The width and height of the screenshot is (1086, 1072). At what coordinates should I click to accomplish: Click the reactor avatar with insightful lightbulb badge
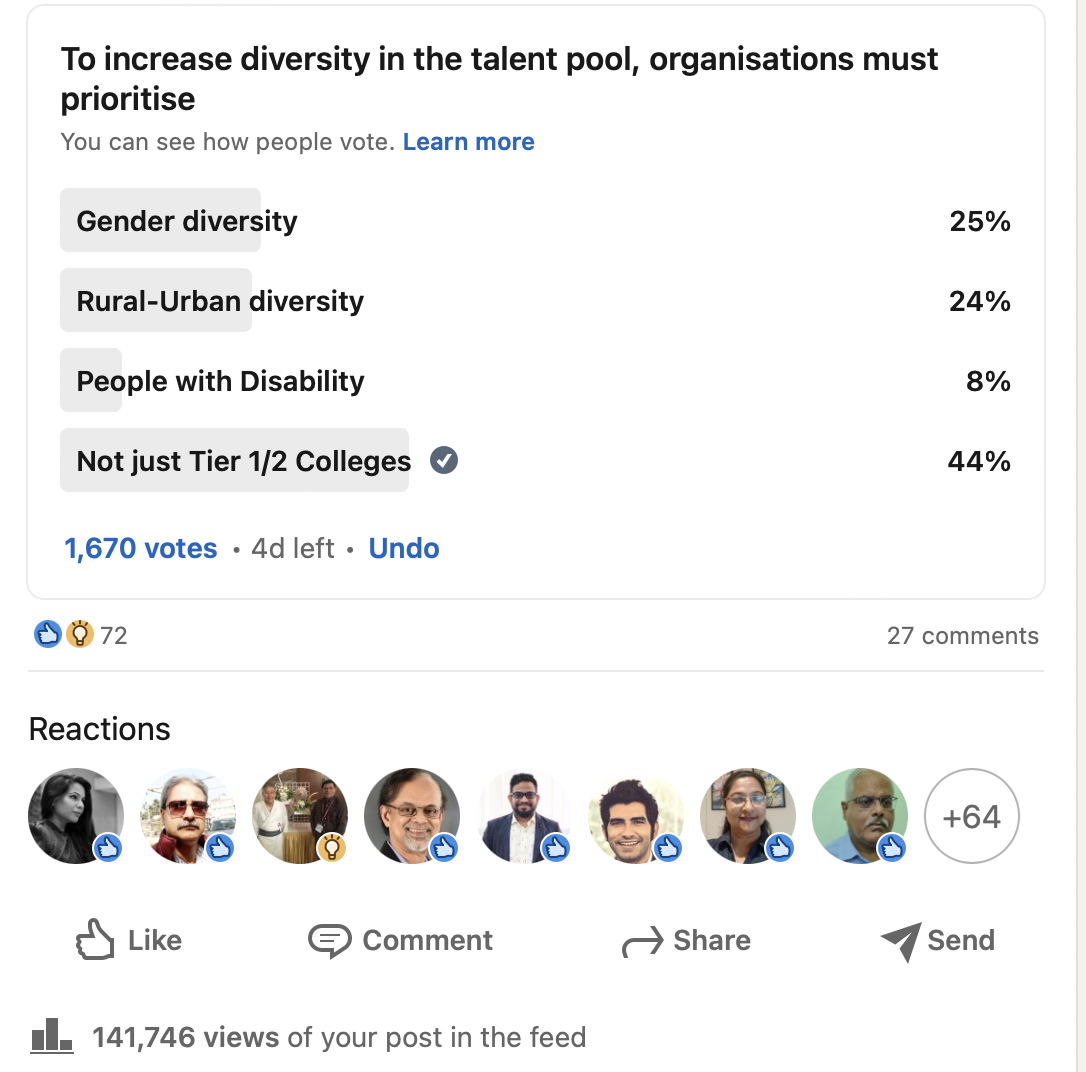click(299, 816)
